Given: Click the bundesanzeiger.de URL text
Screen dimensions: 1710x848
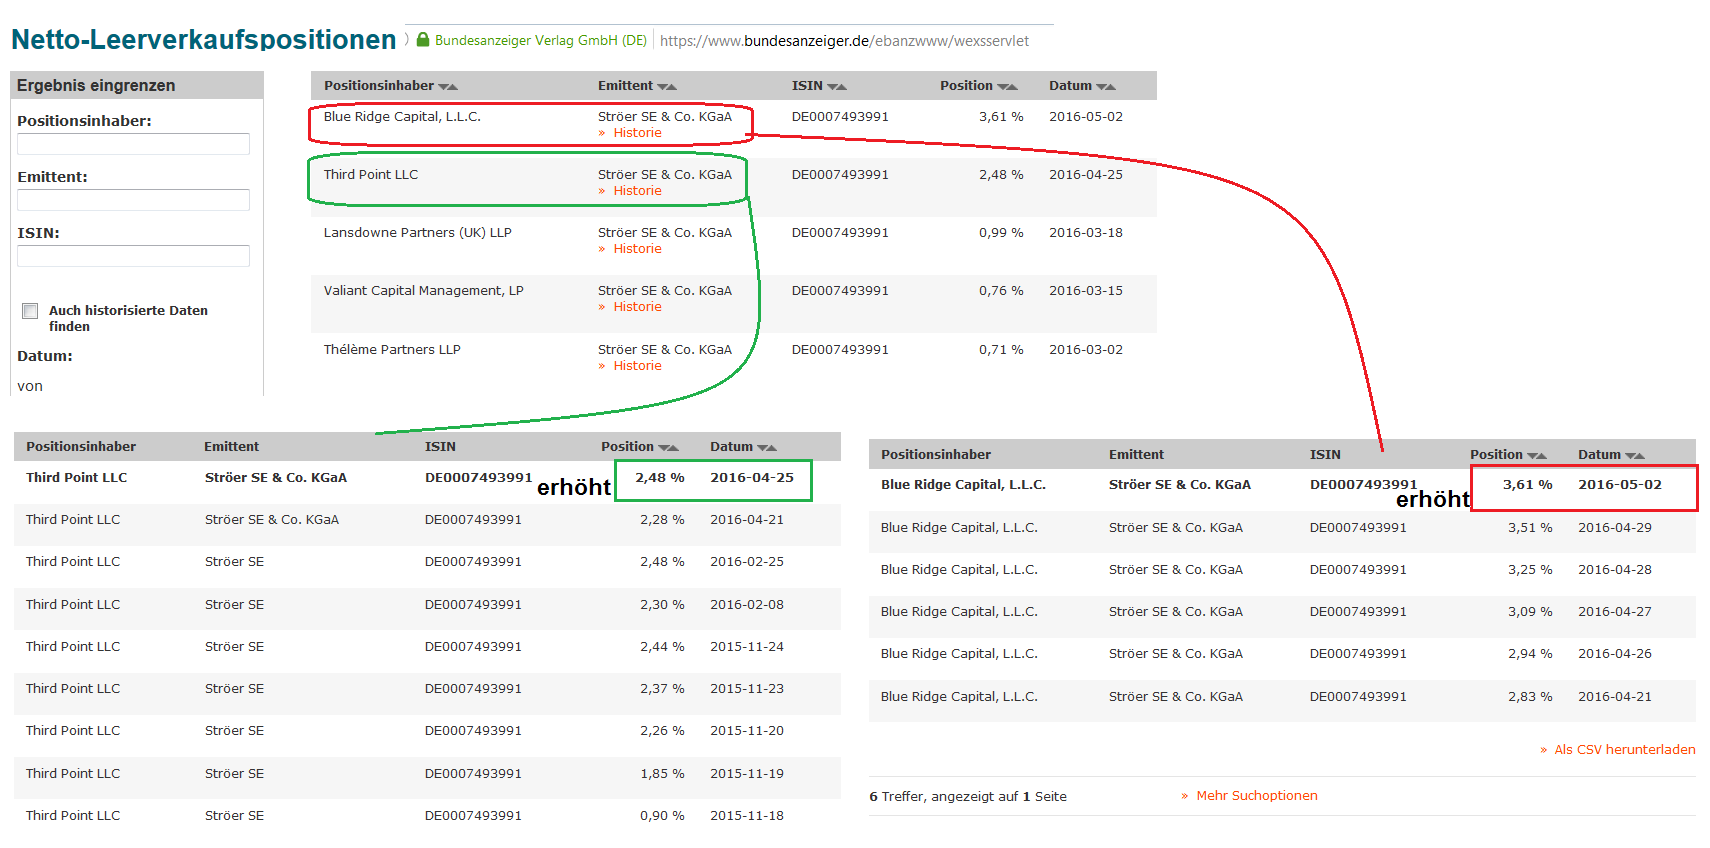Looking at the screenshot, I should click(x=844, y=41).
